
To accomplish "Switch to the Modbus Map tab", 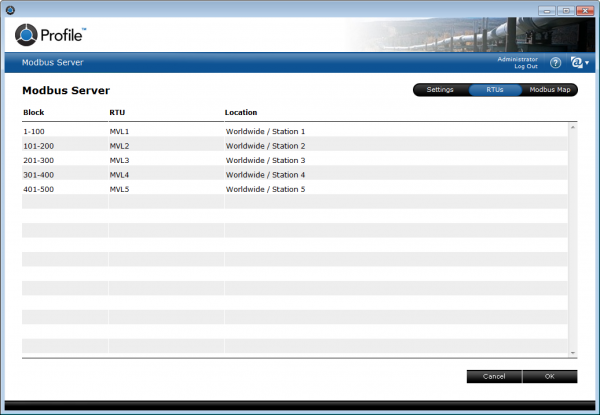I will pyautogui.click(x=550, y=90).
